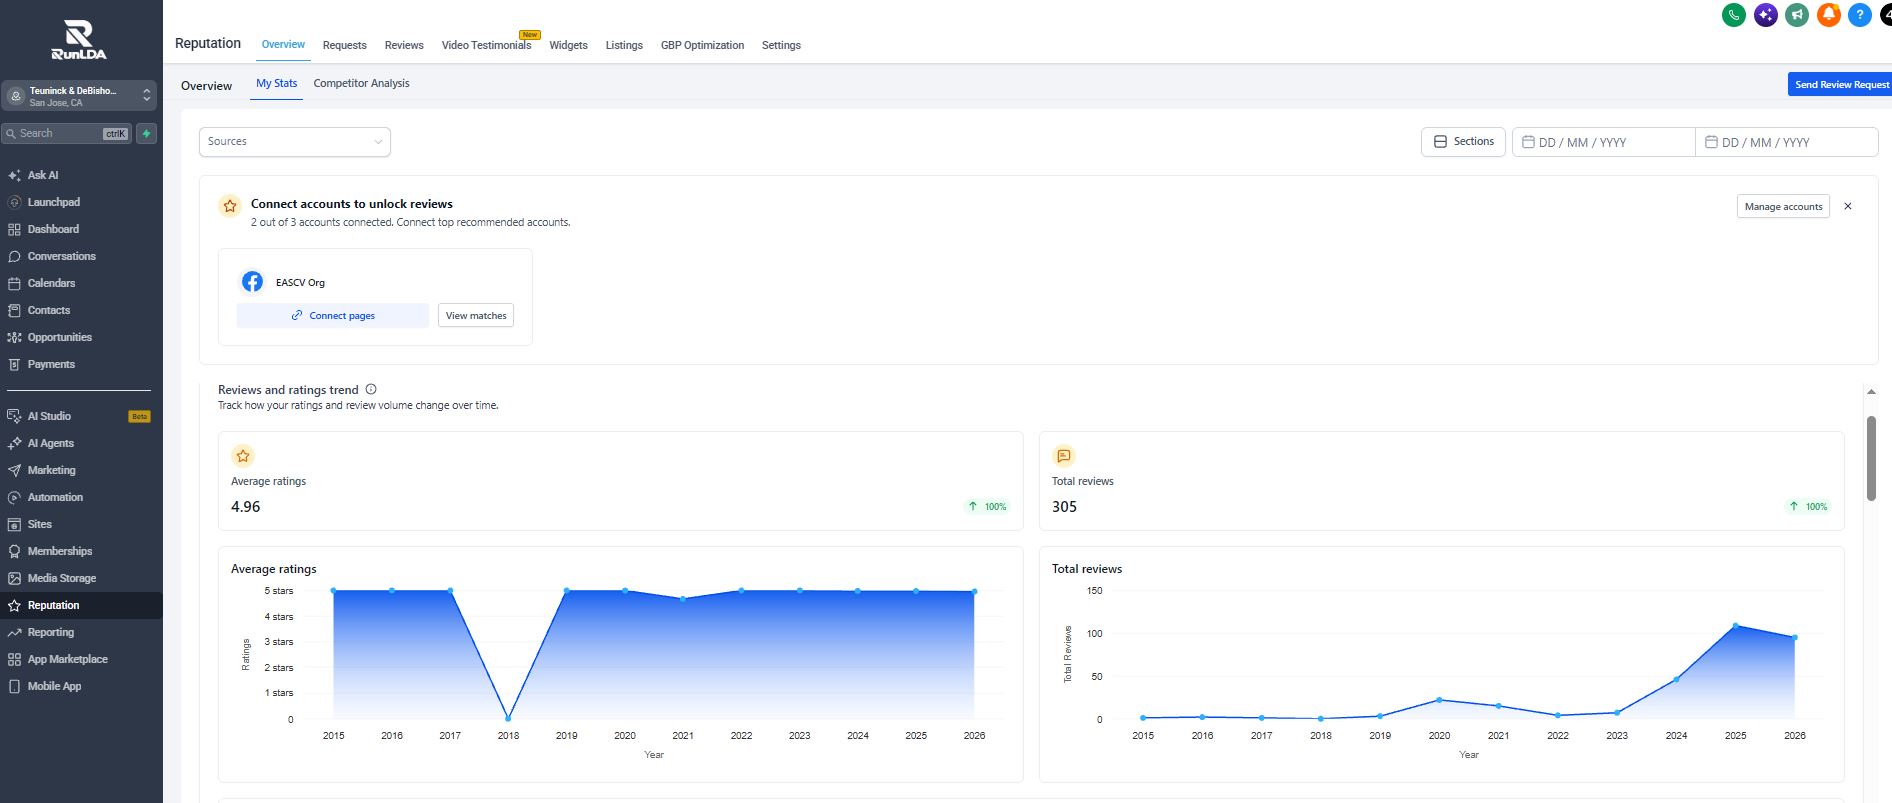The width and height of the screenshot is (1892, 803).
Task: Open the GBP Optimization tab
Action: [x=702, y=45]
